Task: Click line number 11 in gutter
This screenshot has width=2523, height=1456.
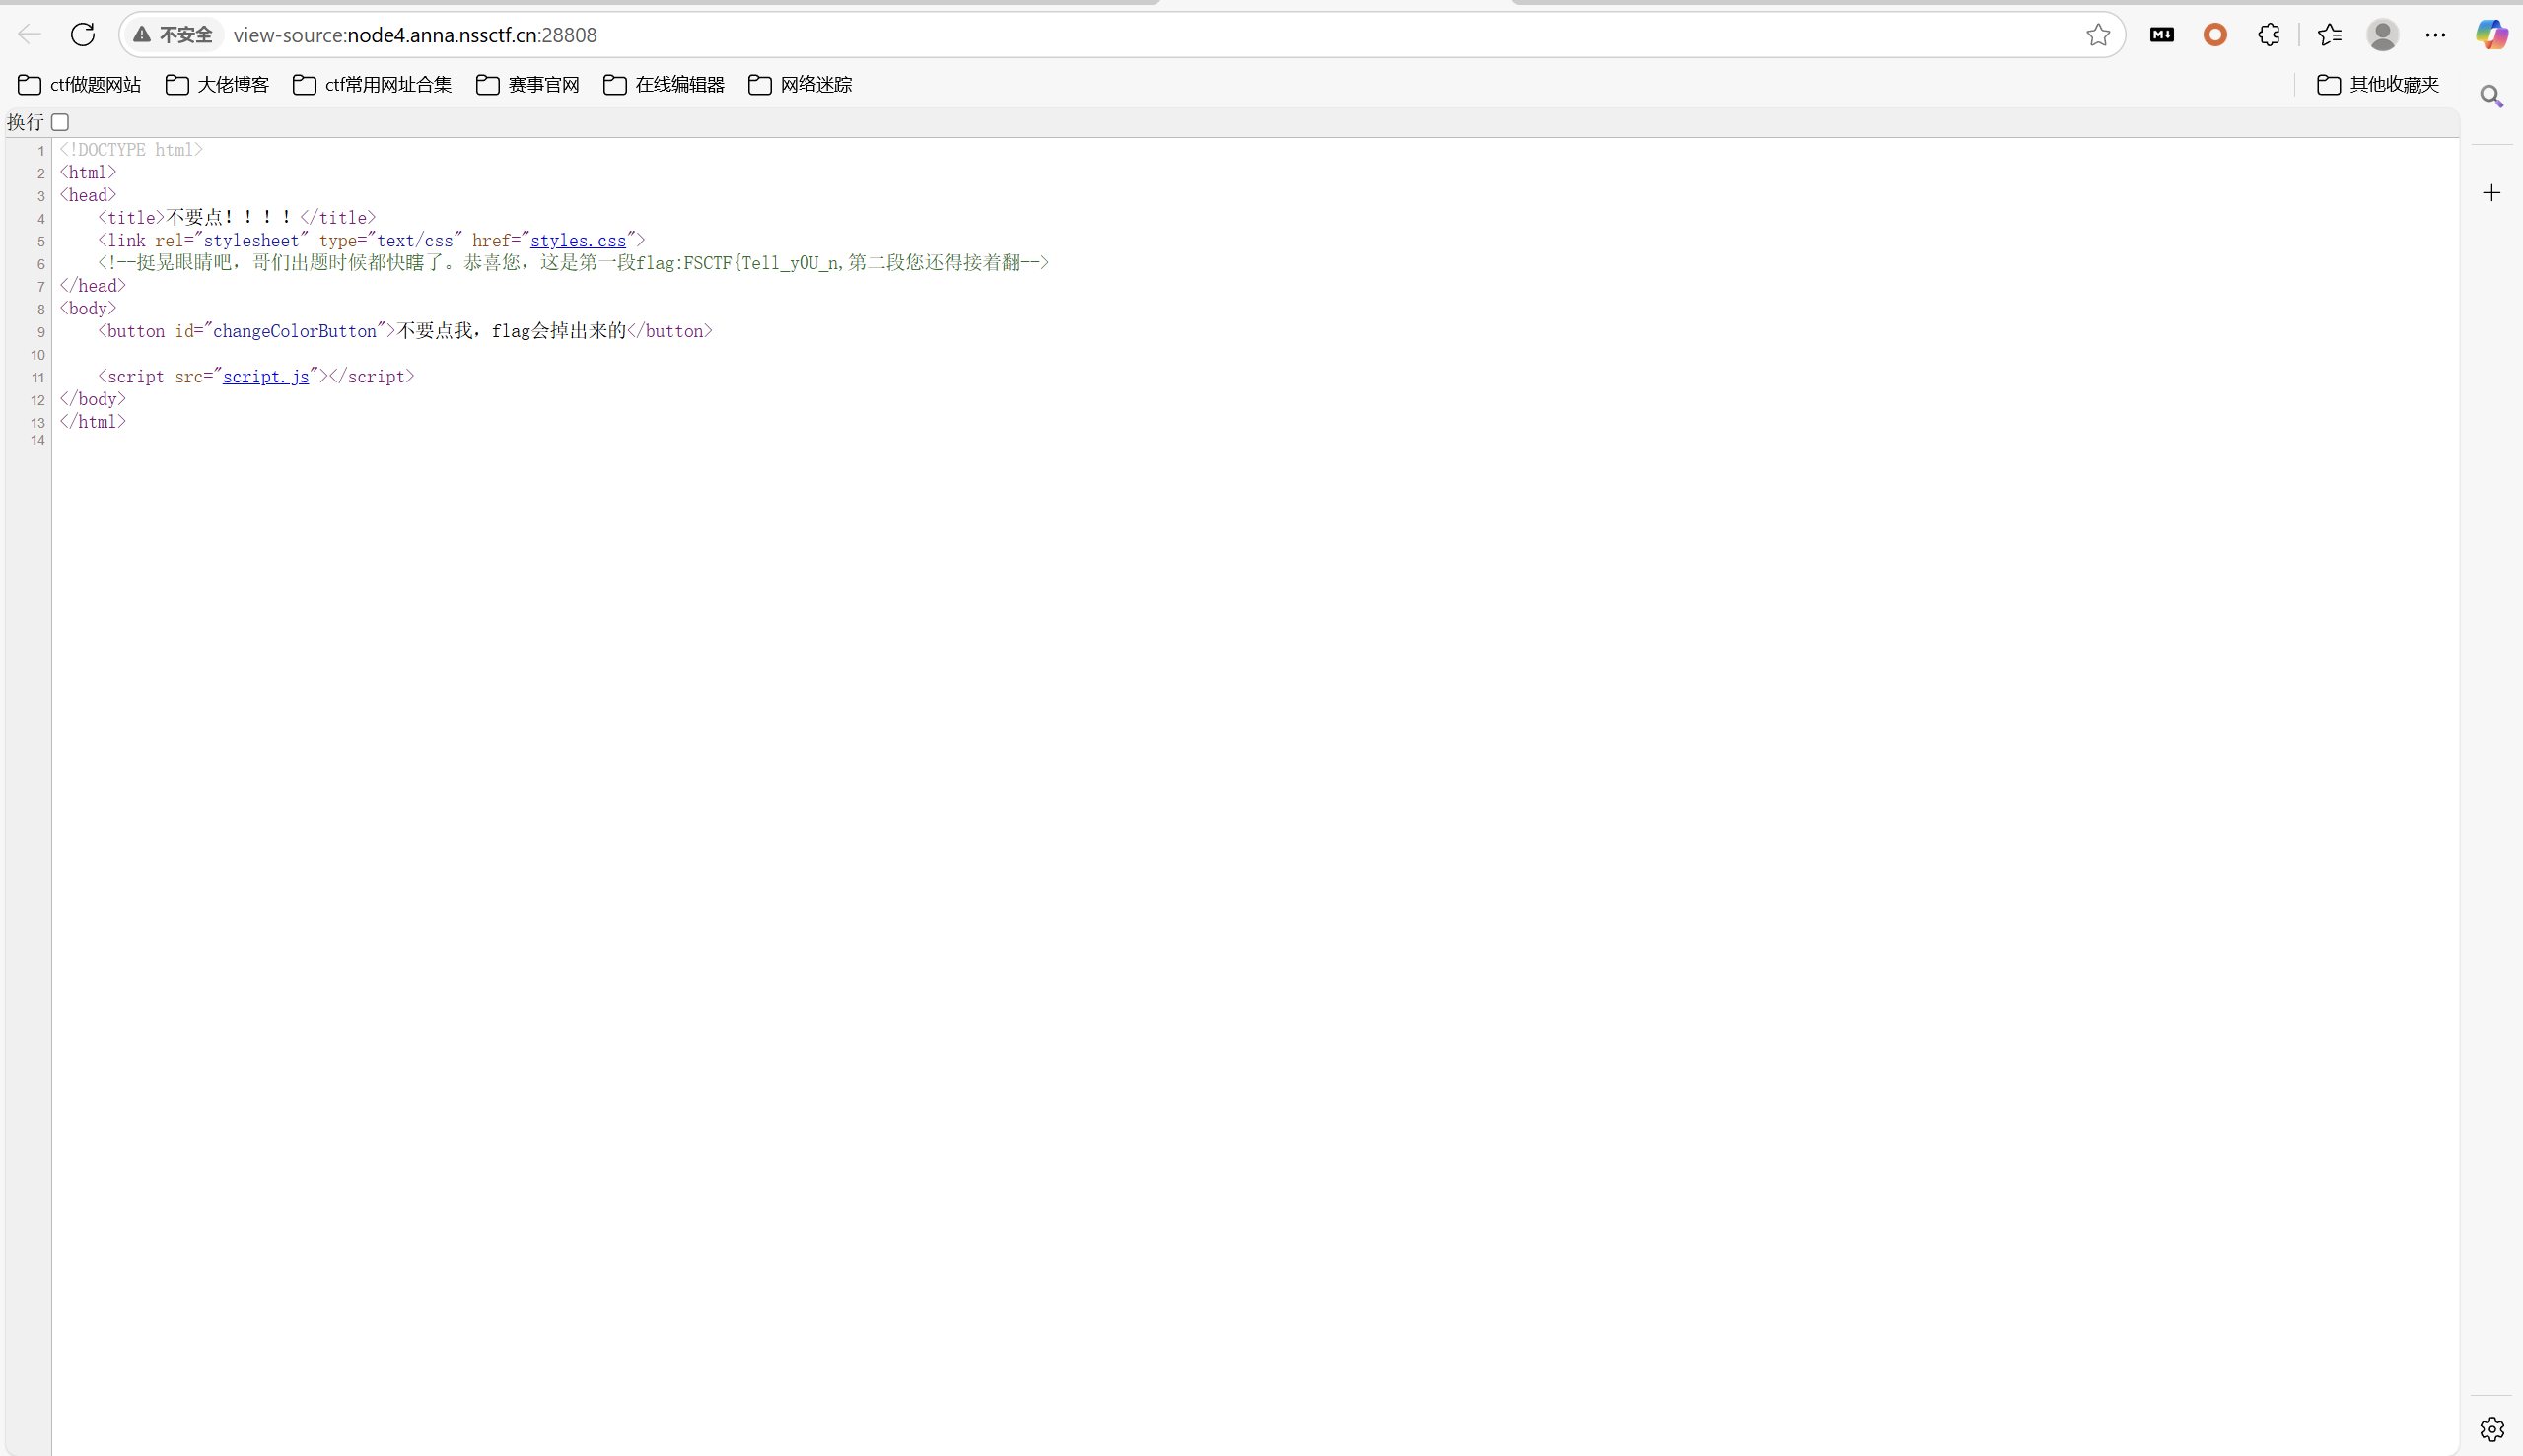Action: pos(38,378)
